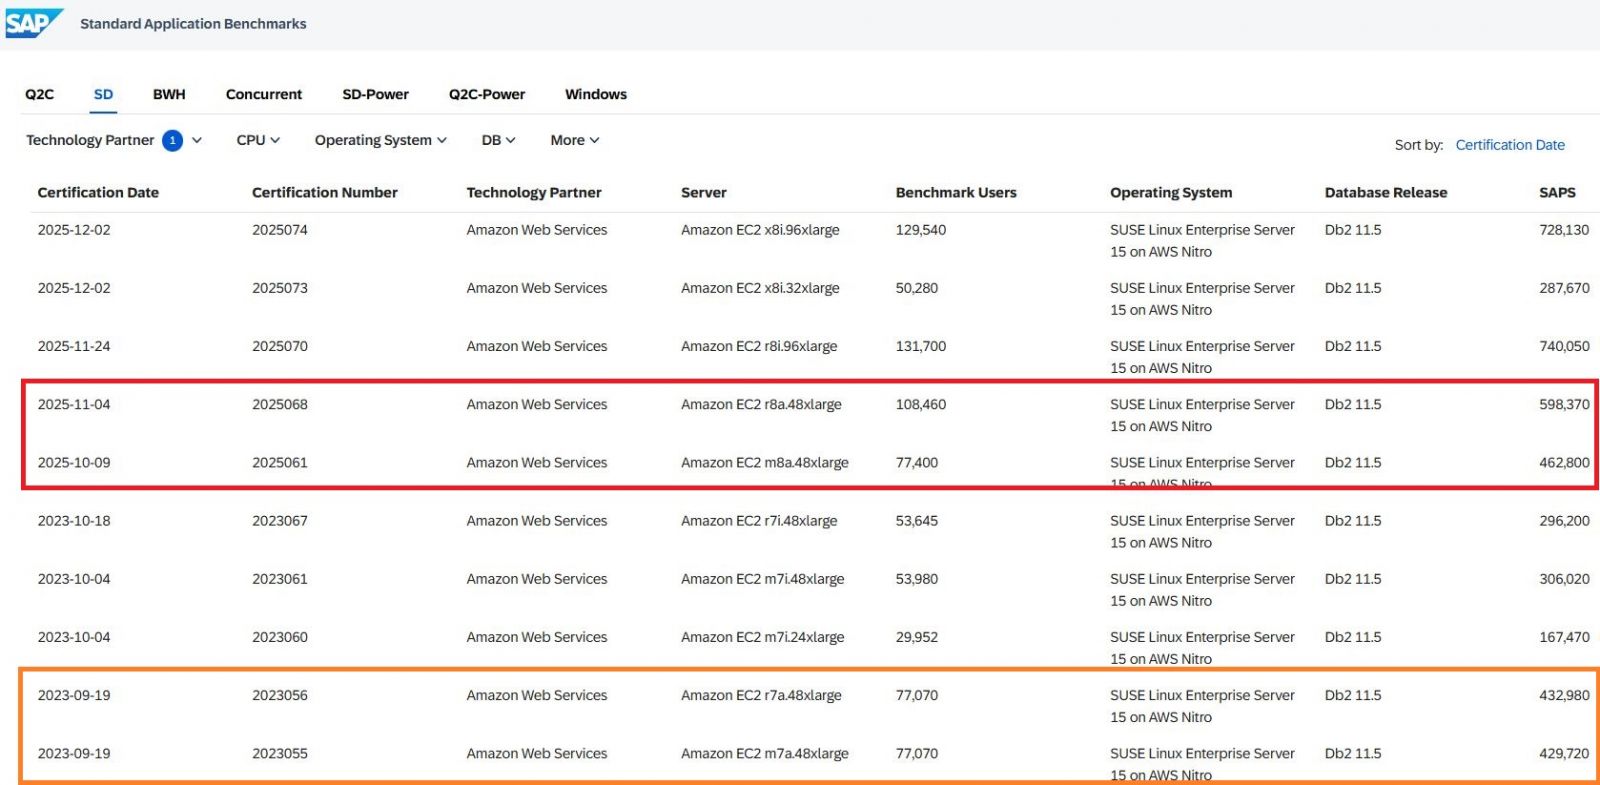Open the Windows tab
This screenshot has height=785, width=1600.
click(596, 94)
